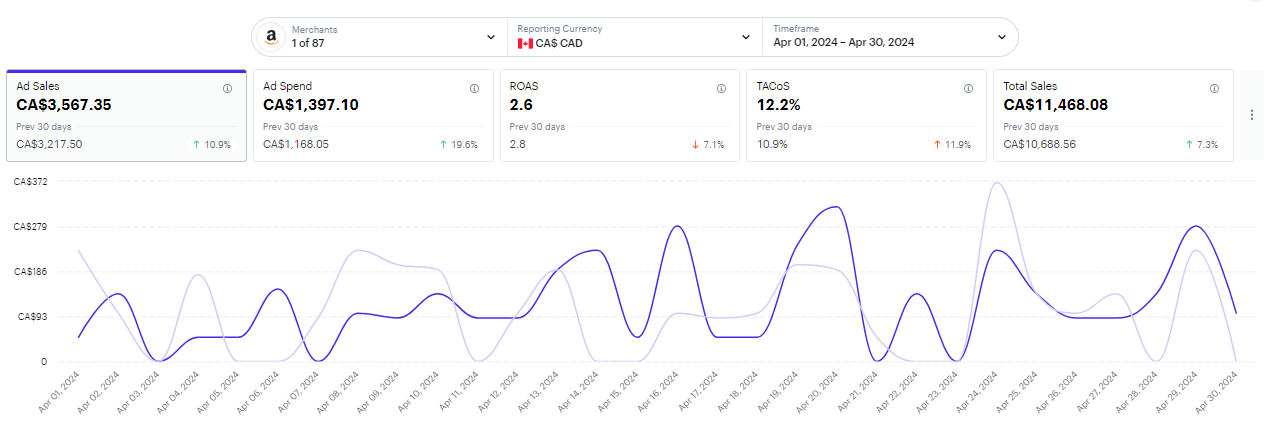Click the chevron arrow on Reporting Currency selector
The height and width of the screenshot is (425, 1269).
tap(746, 37)
